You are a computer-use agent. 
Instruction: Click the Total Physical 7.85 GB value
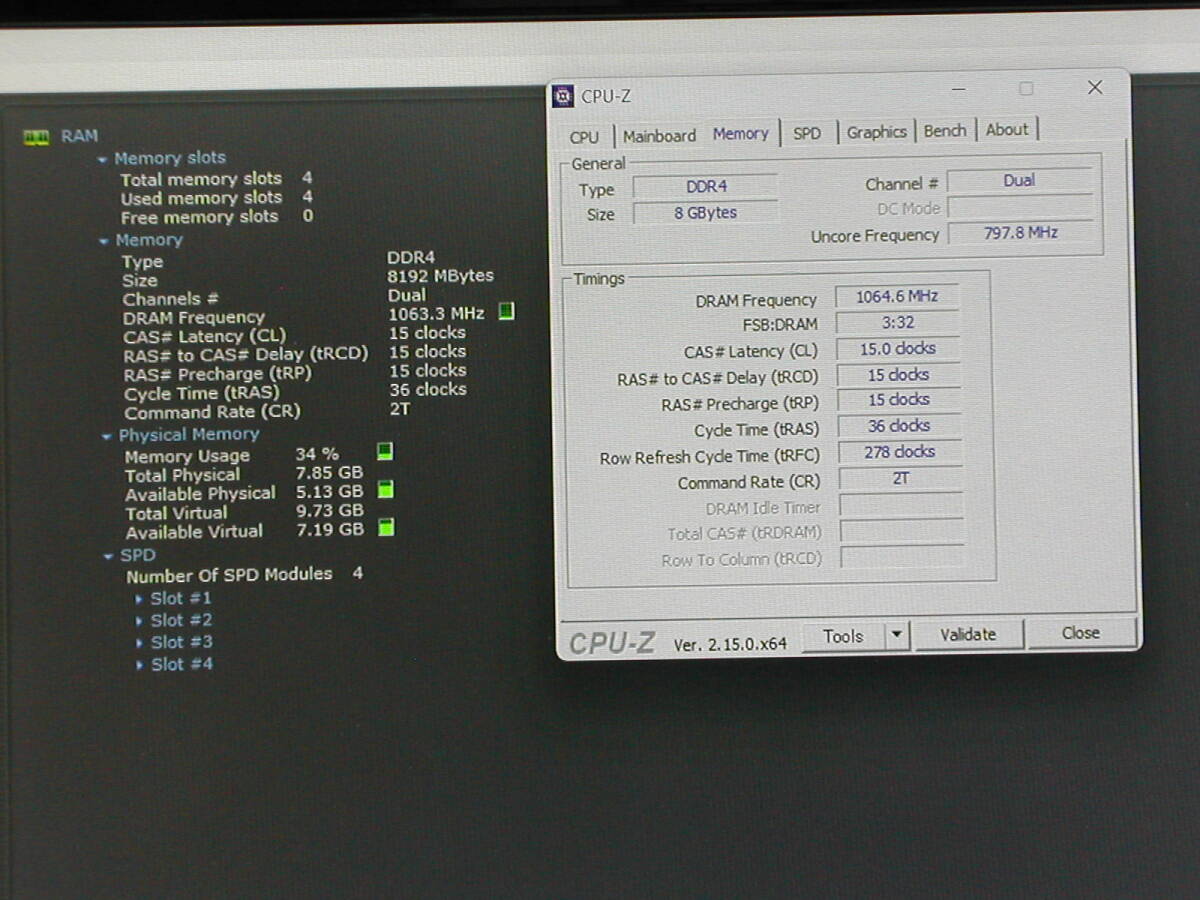(x=329, y=473)
